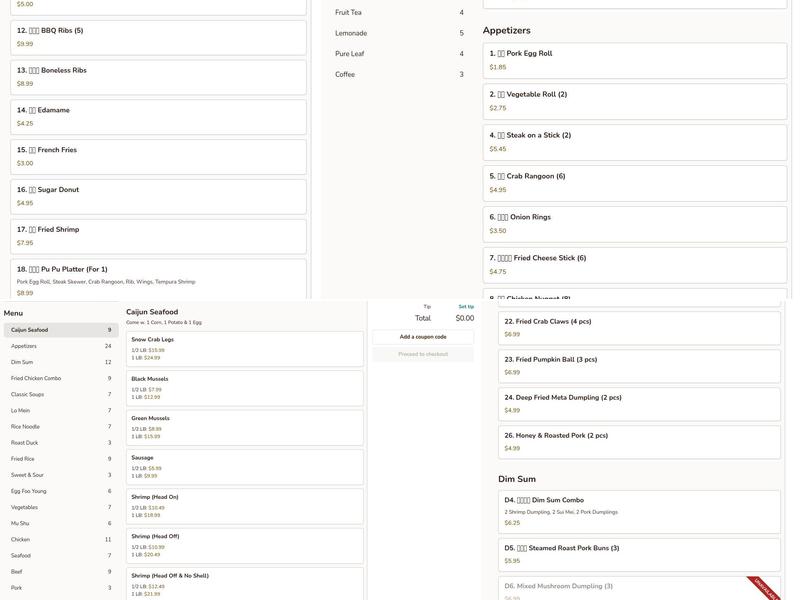
Task: Click Add a coupon code button
Action: pyautogui.click(x=423, y=337)
